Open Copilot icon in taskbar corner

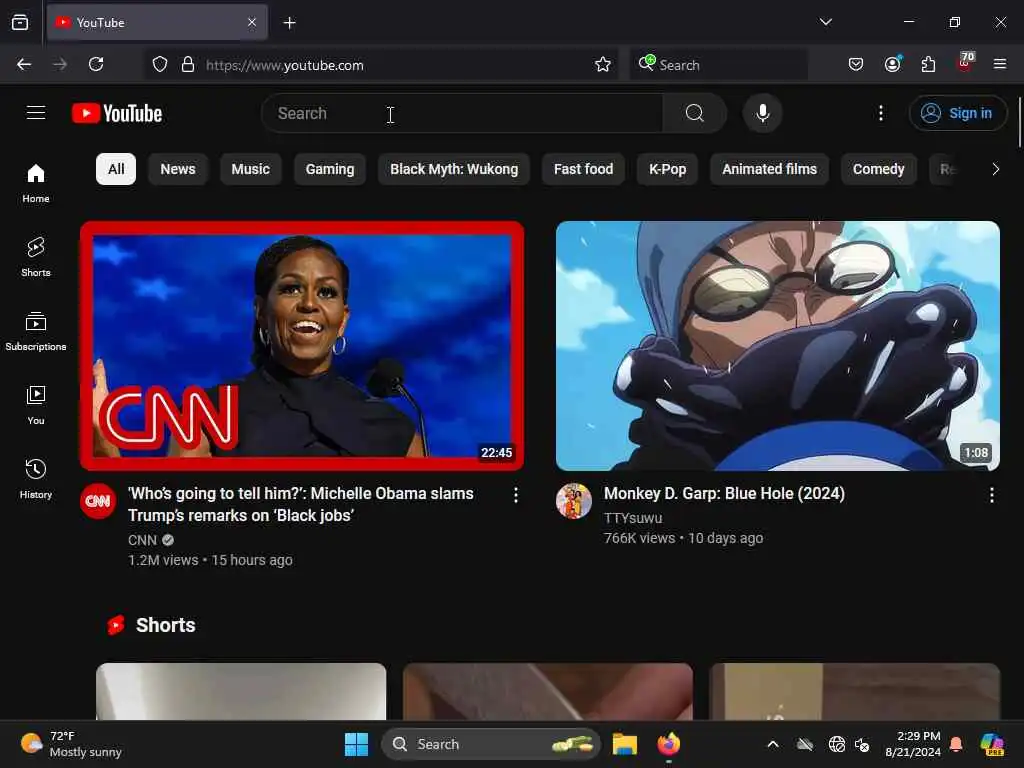click(x=992, y=744)
